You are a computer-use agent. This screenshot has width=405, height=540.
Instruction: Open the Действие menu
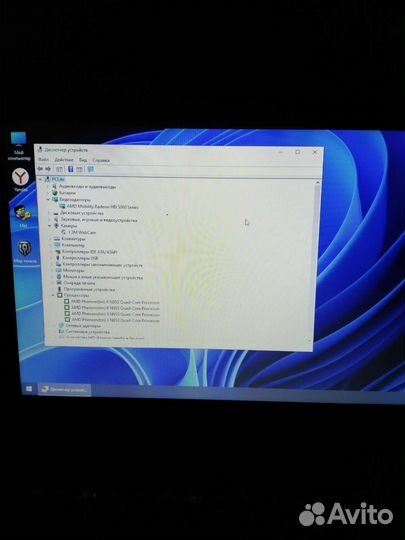click(x=64, y=160)
